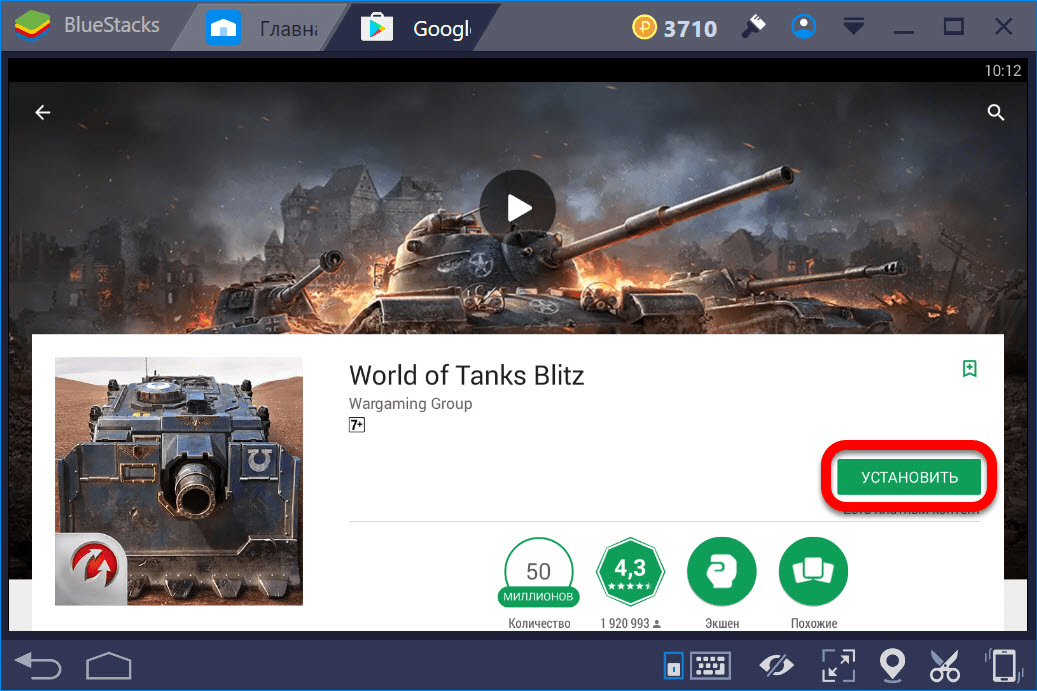Screen dimensions: 1037x691
Task: Go back using Play Store header arrow
Action: 43,113
